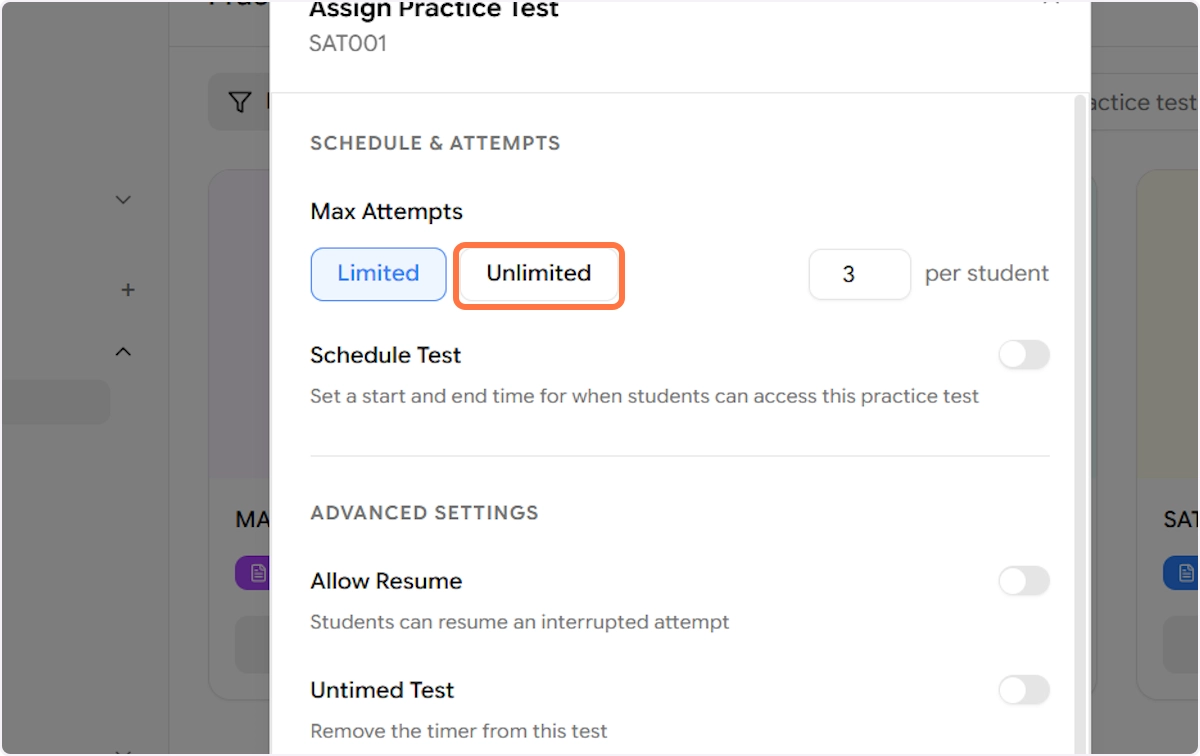Viewport: 1200px width, 756px height.
Task: Select the Limited attempts option
Action: [x=378, y=274]
